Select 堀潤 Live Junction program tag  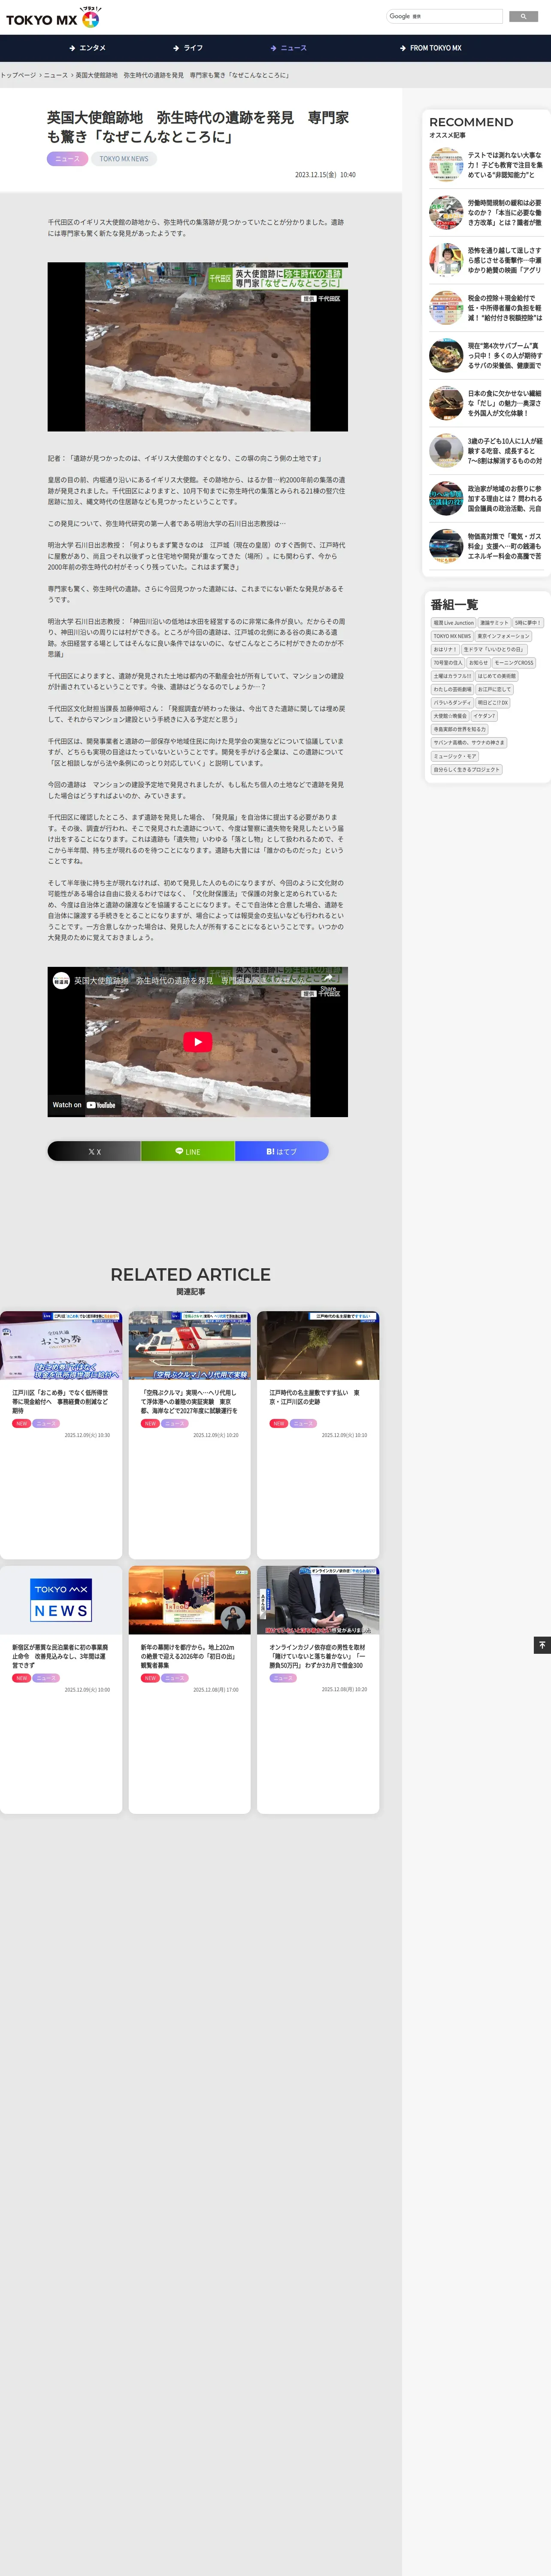(x=453, y=623)
